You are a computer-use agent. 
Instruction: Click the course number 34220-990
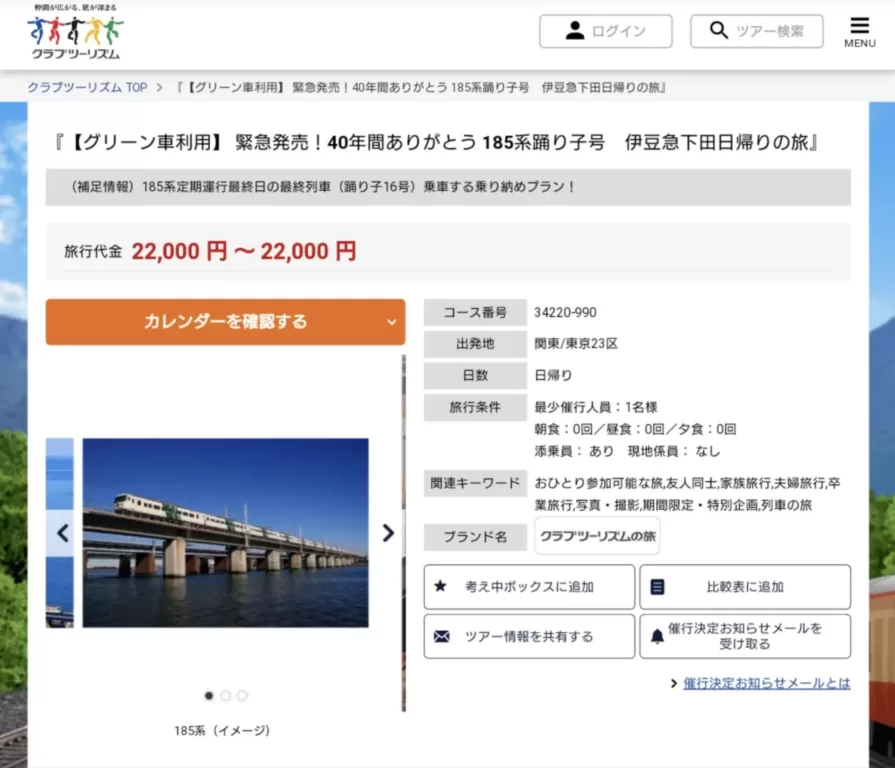565,313
